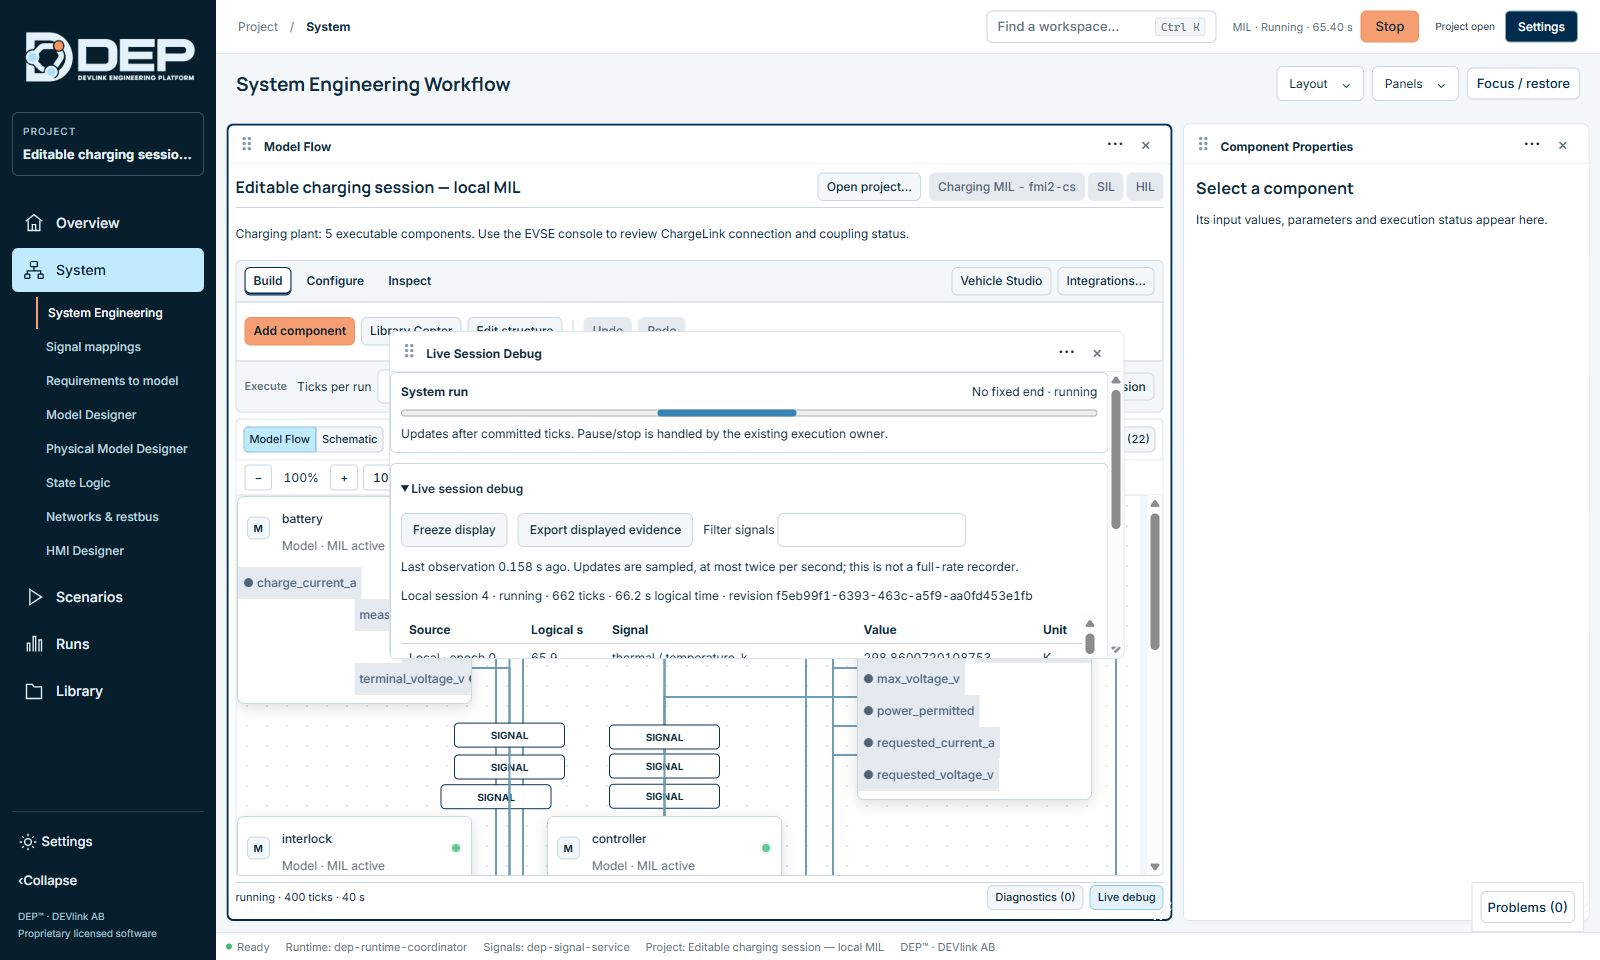
Task: Open Physical Model Designer page
Action: (117, 449)
